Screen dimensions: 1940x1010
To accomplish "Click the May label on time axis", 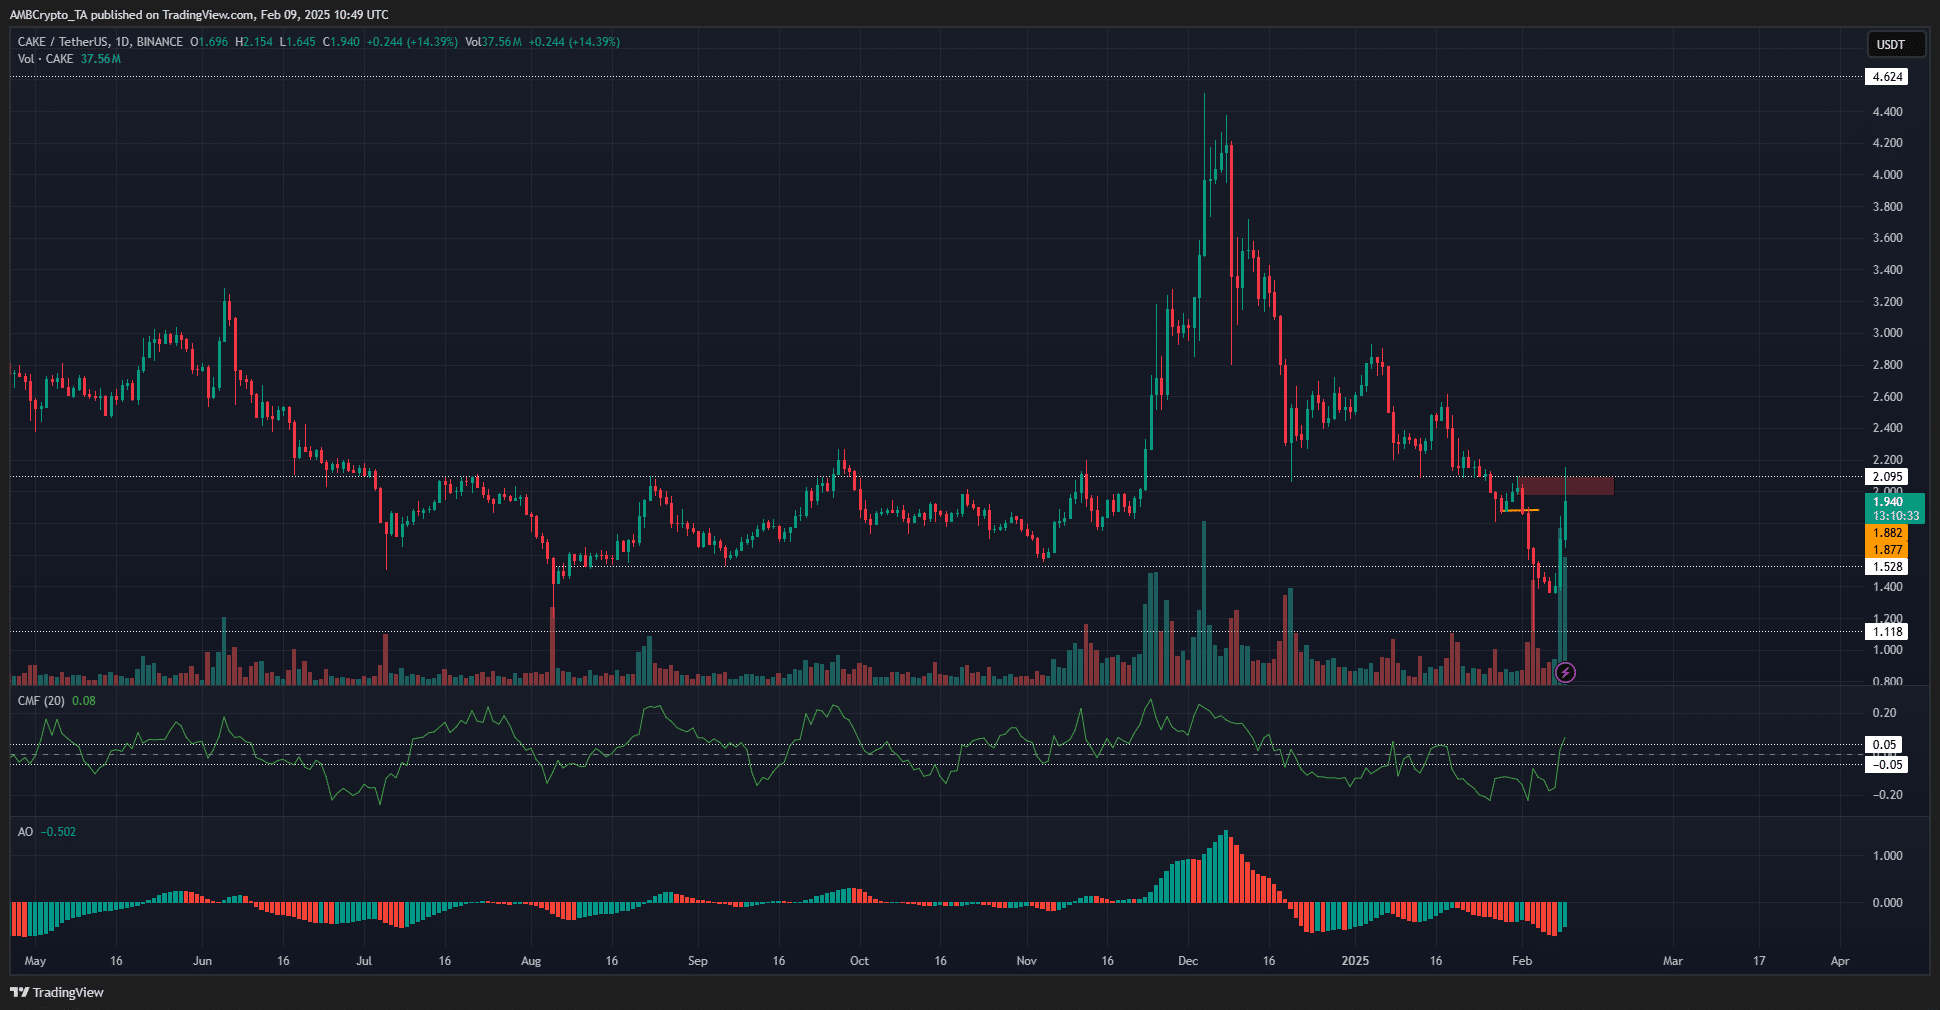I will click(x=35, y=961).
